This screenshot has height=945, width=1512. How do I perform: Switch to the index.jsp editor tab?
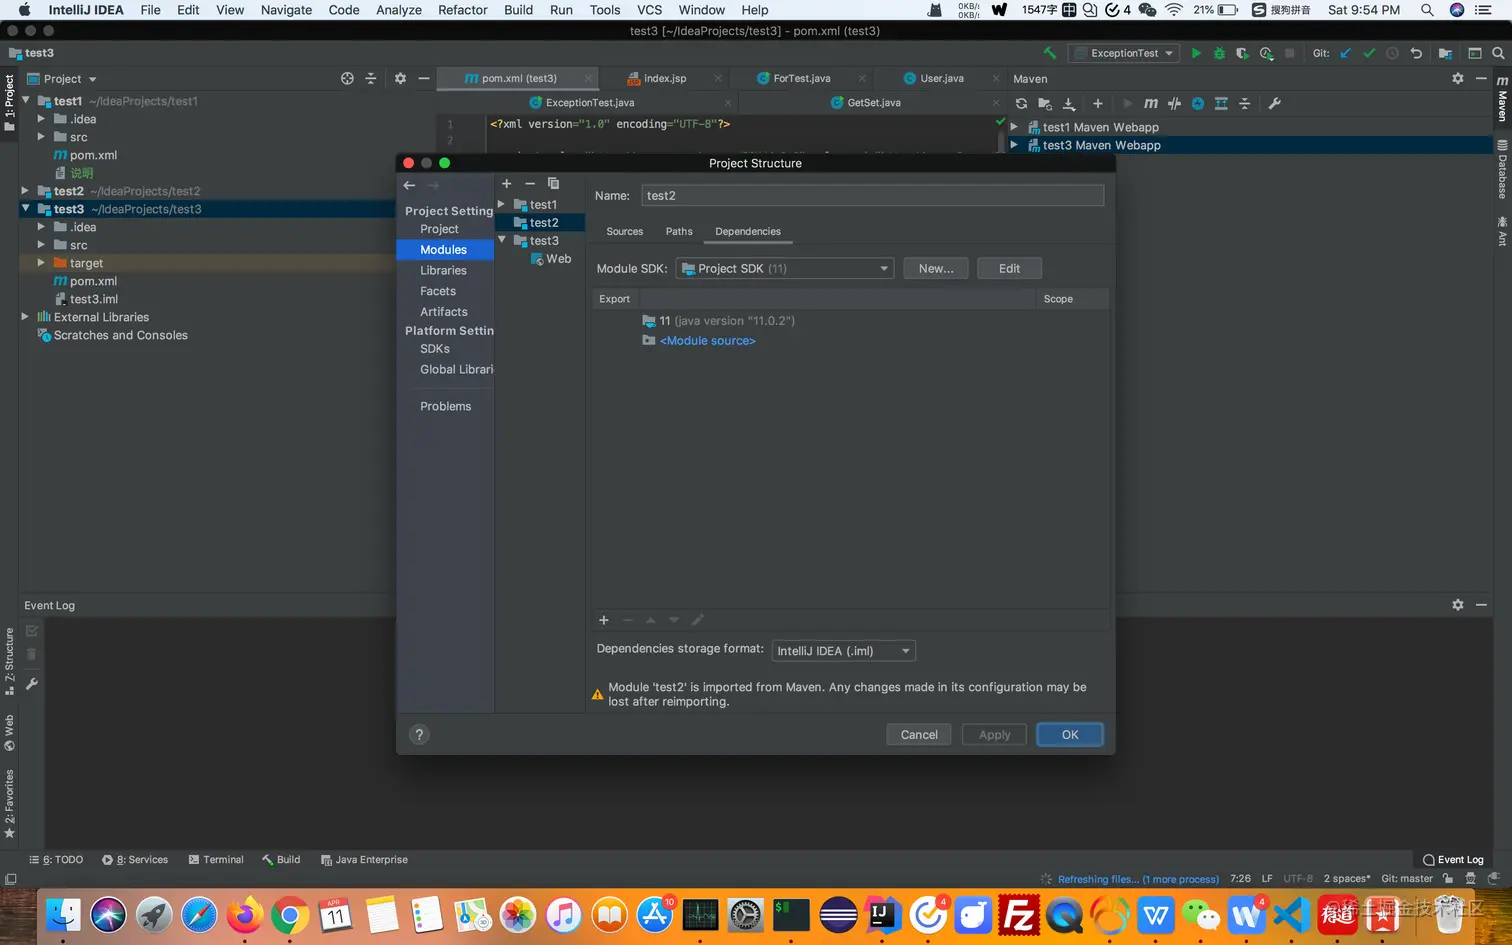point(665,78)
